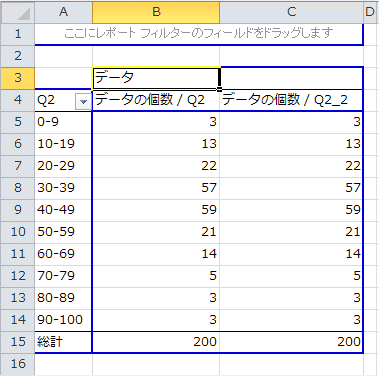Select value 57 in column B
This screenshot has width=379, height=376.
point(156,188)
